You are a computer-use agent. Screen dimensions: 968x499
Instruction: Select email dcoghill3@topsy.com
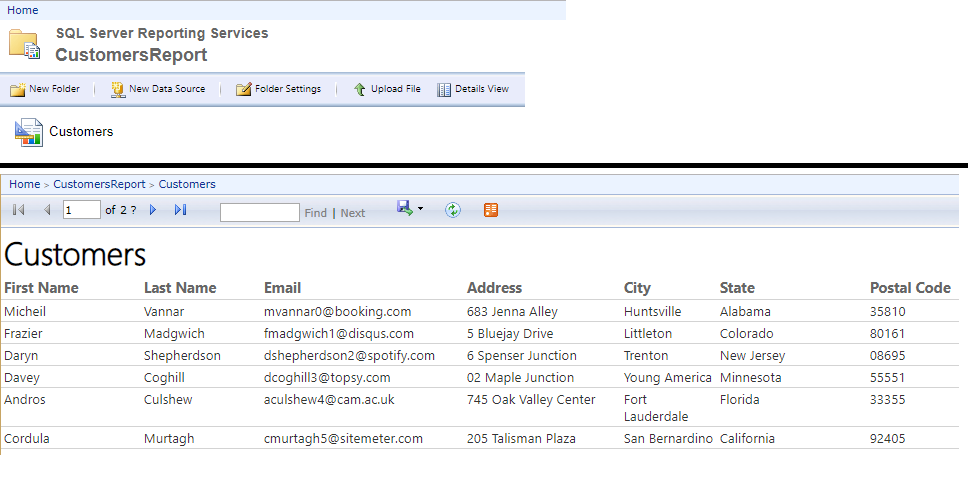(327, 378)
